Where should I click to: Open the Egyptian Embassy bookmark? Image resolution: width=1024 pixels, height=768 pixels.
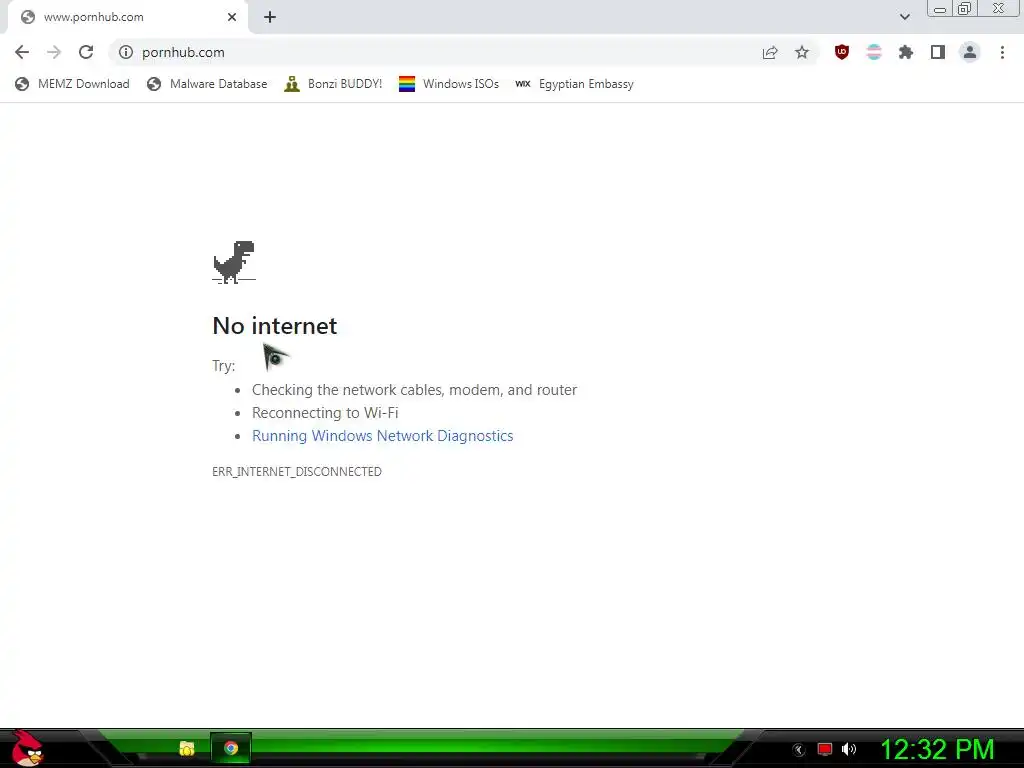574,84
